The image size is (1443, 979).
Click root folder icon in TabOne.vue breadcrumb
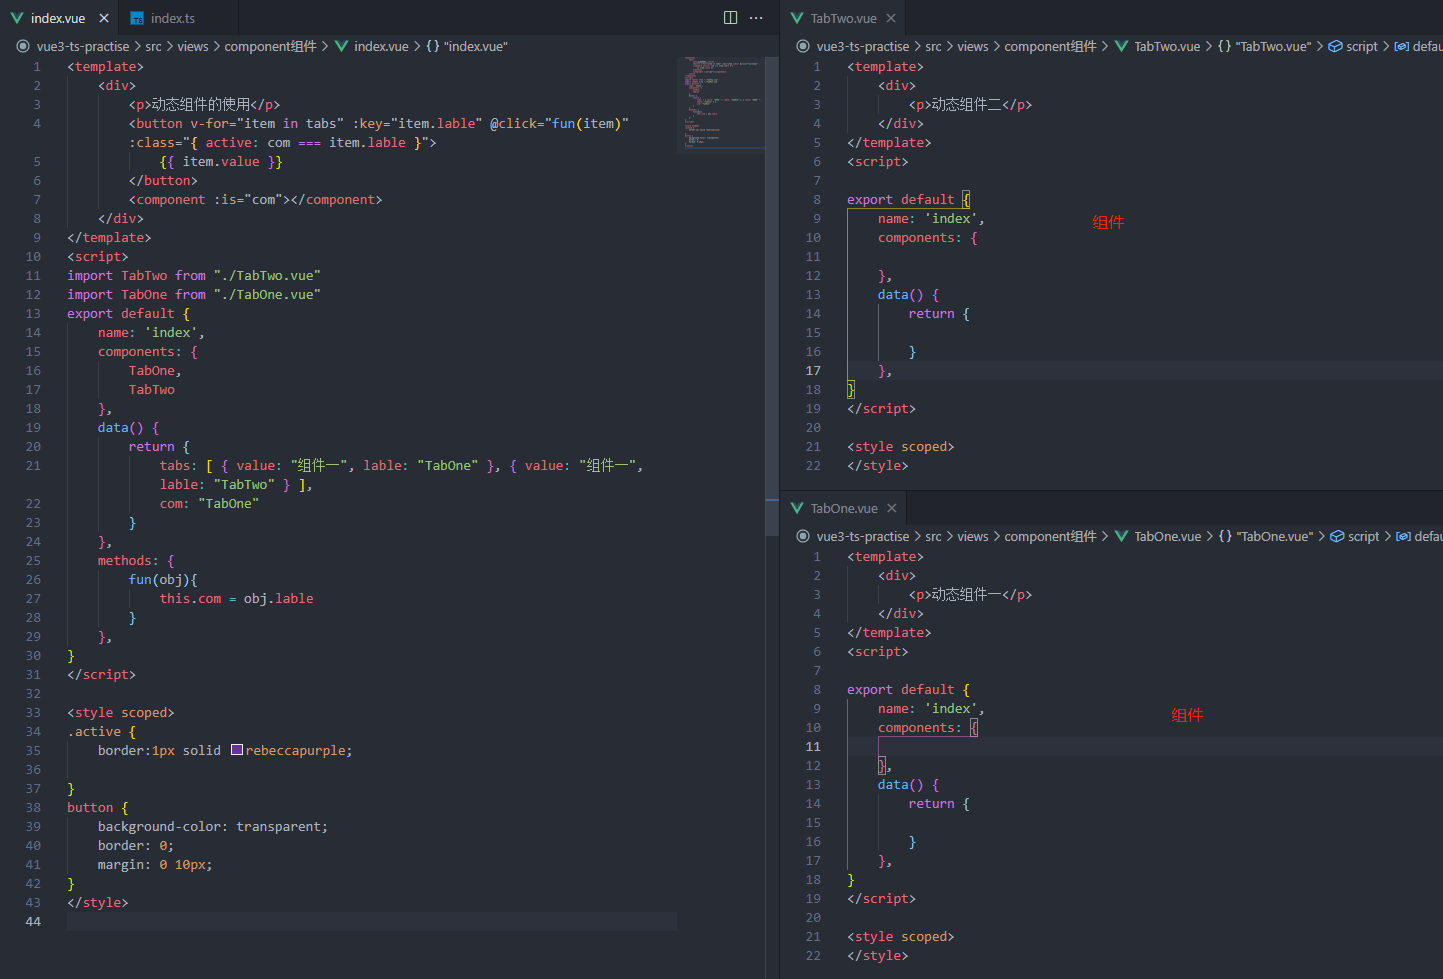coord(803,536)
